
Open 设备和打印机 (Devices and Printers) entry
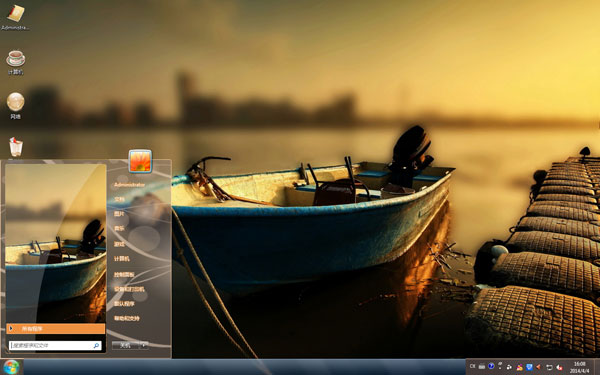129,289
